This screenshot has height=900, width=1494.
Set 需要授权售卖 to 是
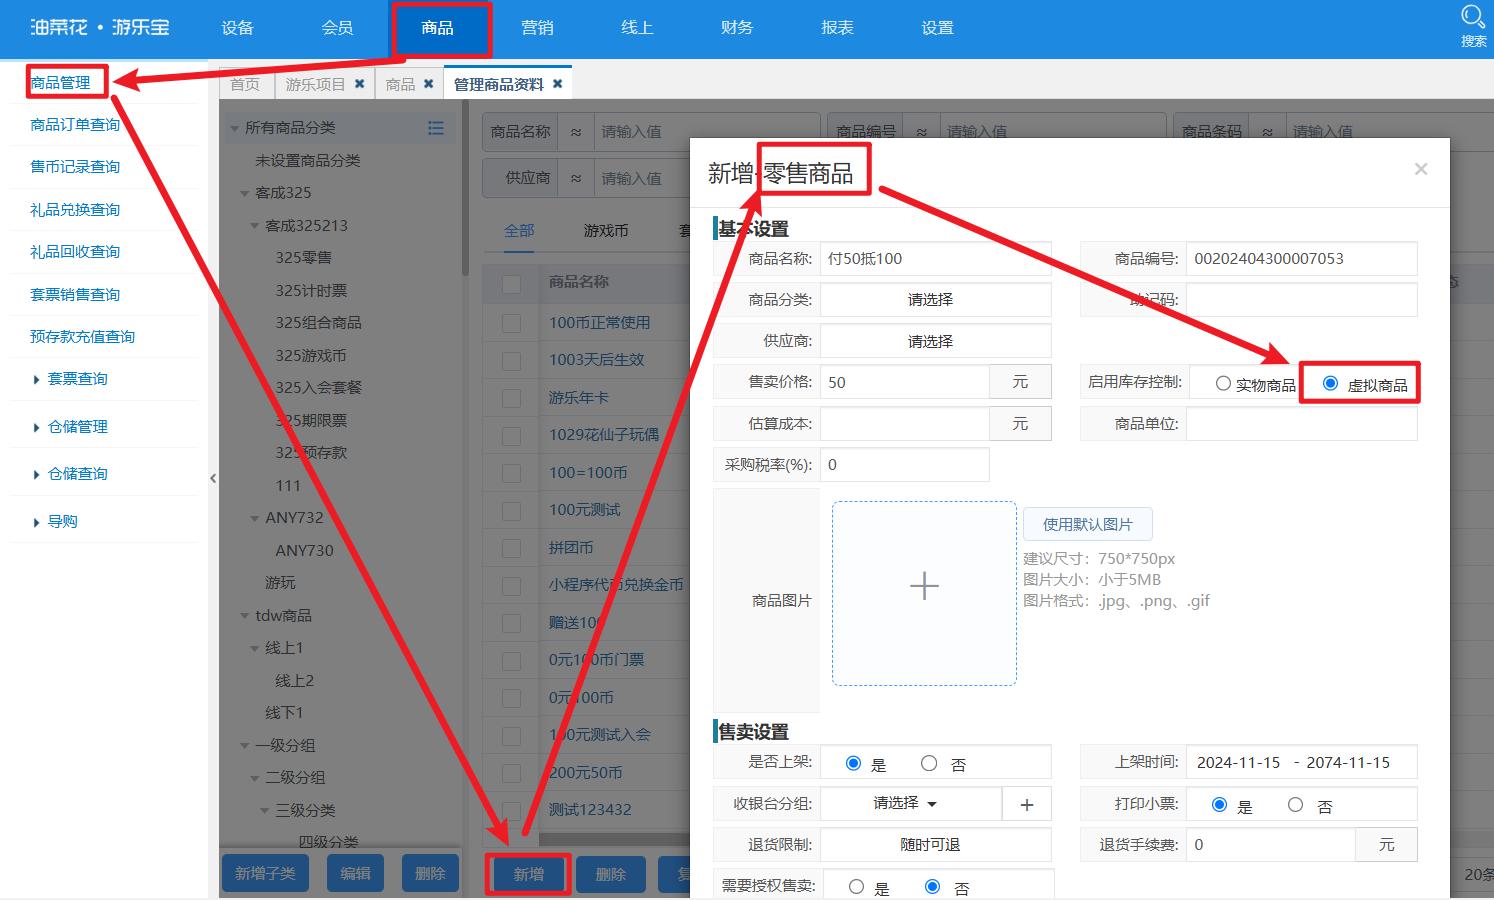[x=856, y=886]
